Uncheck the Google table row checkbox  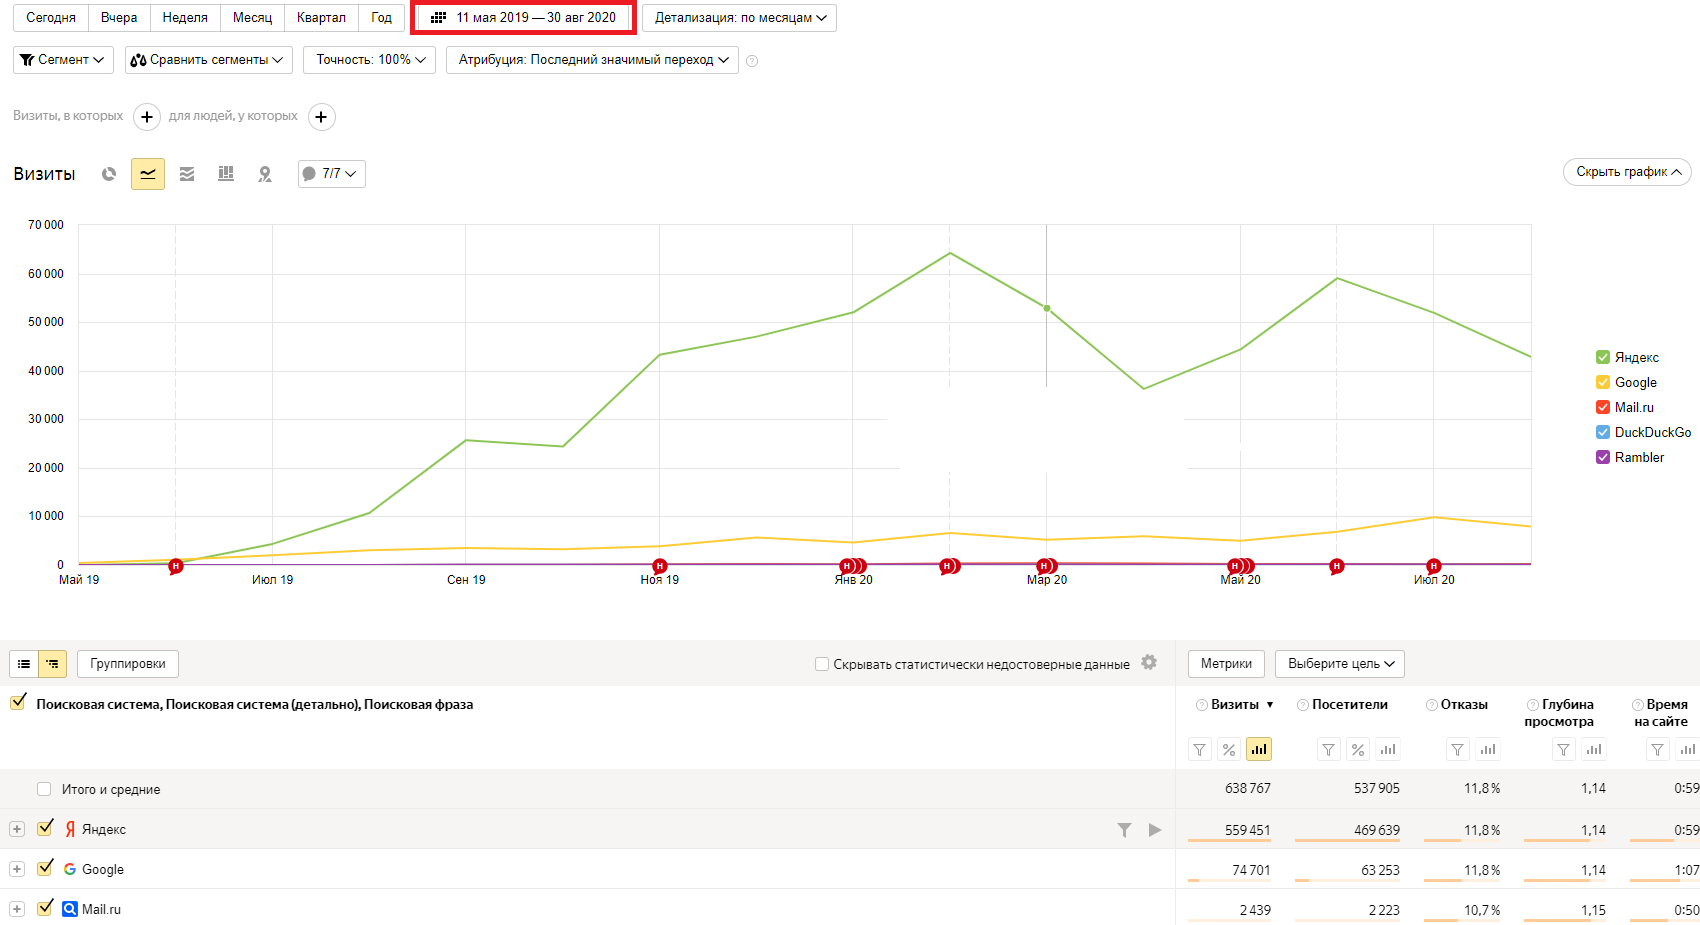tap(45, 868)
